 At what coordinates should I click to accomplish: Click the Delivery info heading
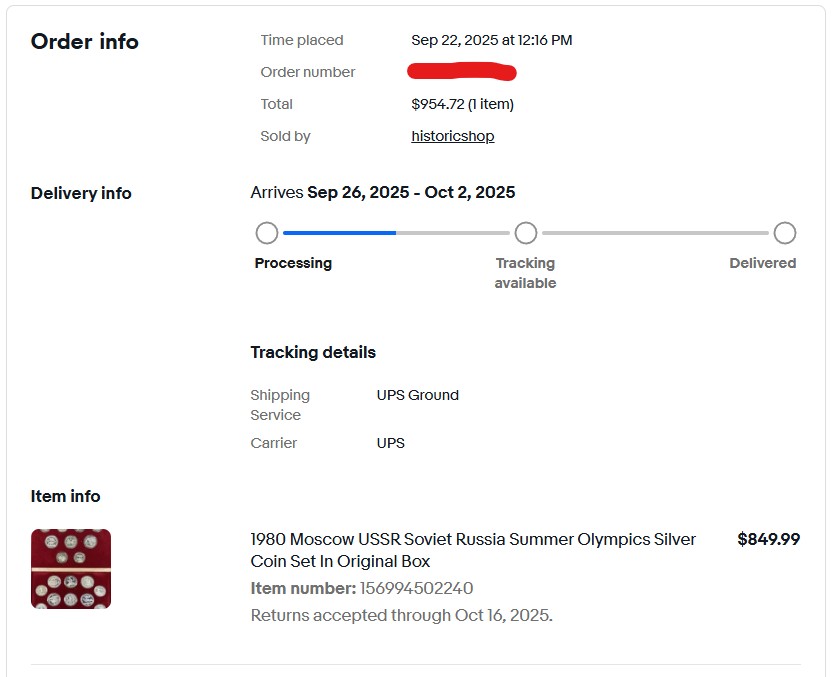(81, 193)
